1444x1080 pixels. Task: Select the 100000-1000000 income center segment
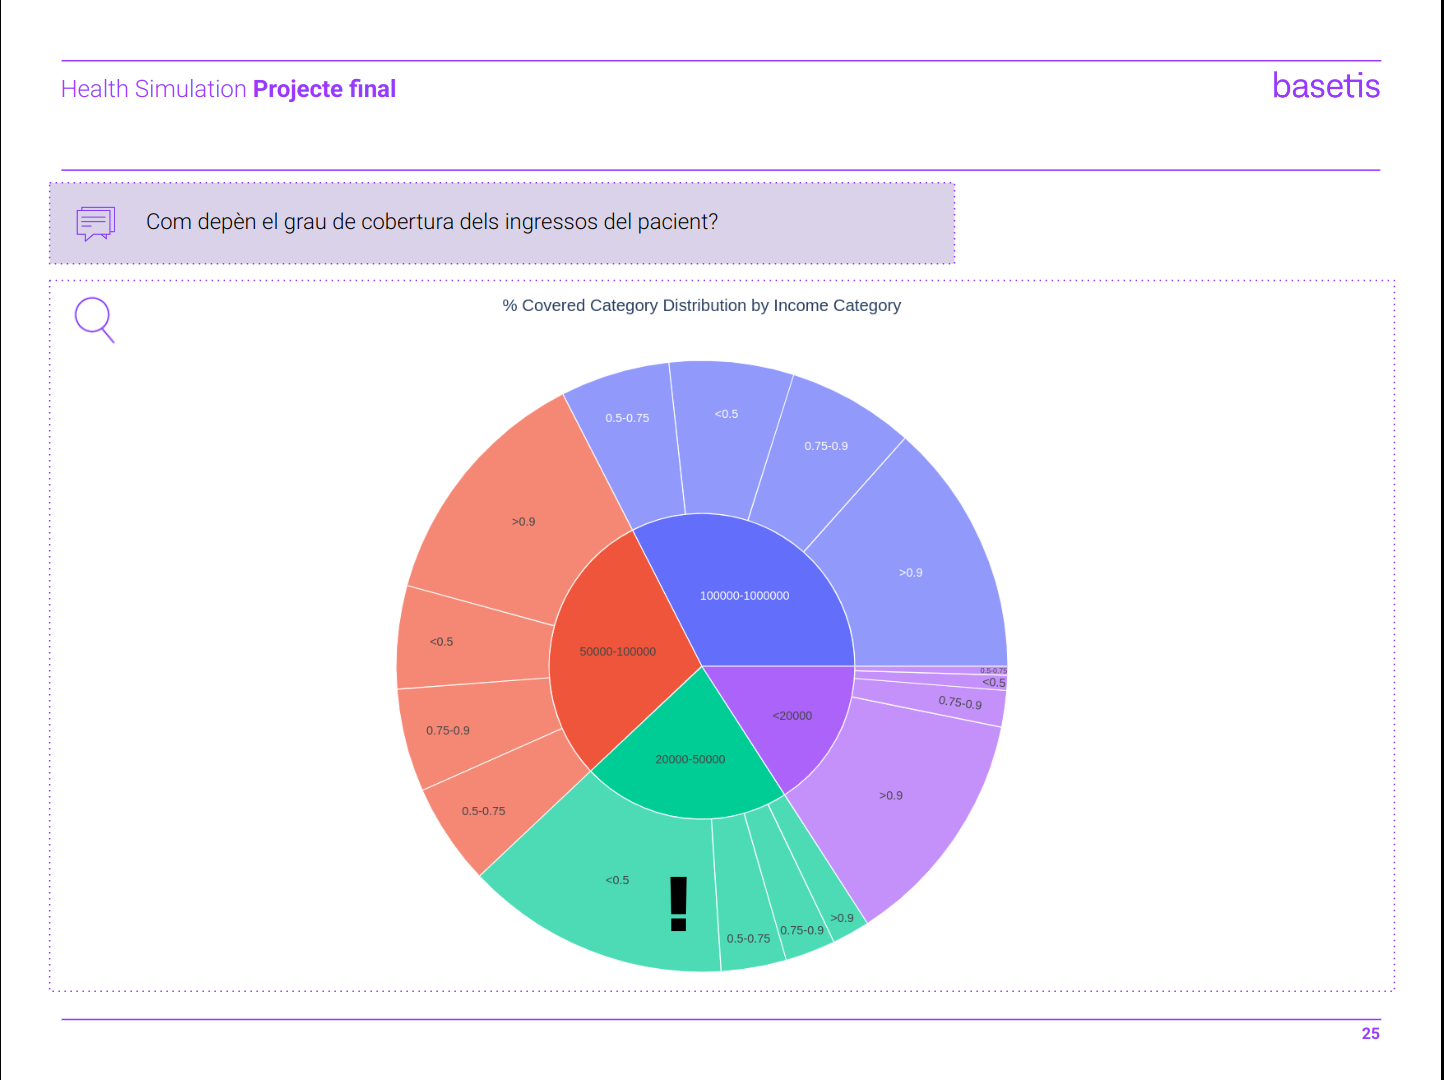click(744, 595)
